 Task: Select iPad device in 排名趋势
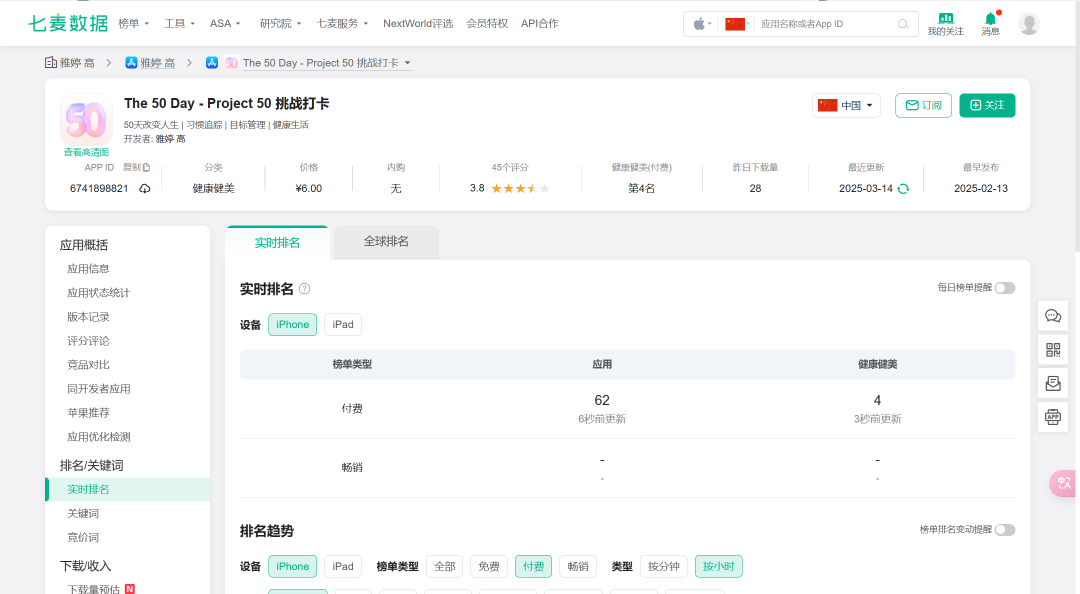(343, 566)
